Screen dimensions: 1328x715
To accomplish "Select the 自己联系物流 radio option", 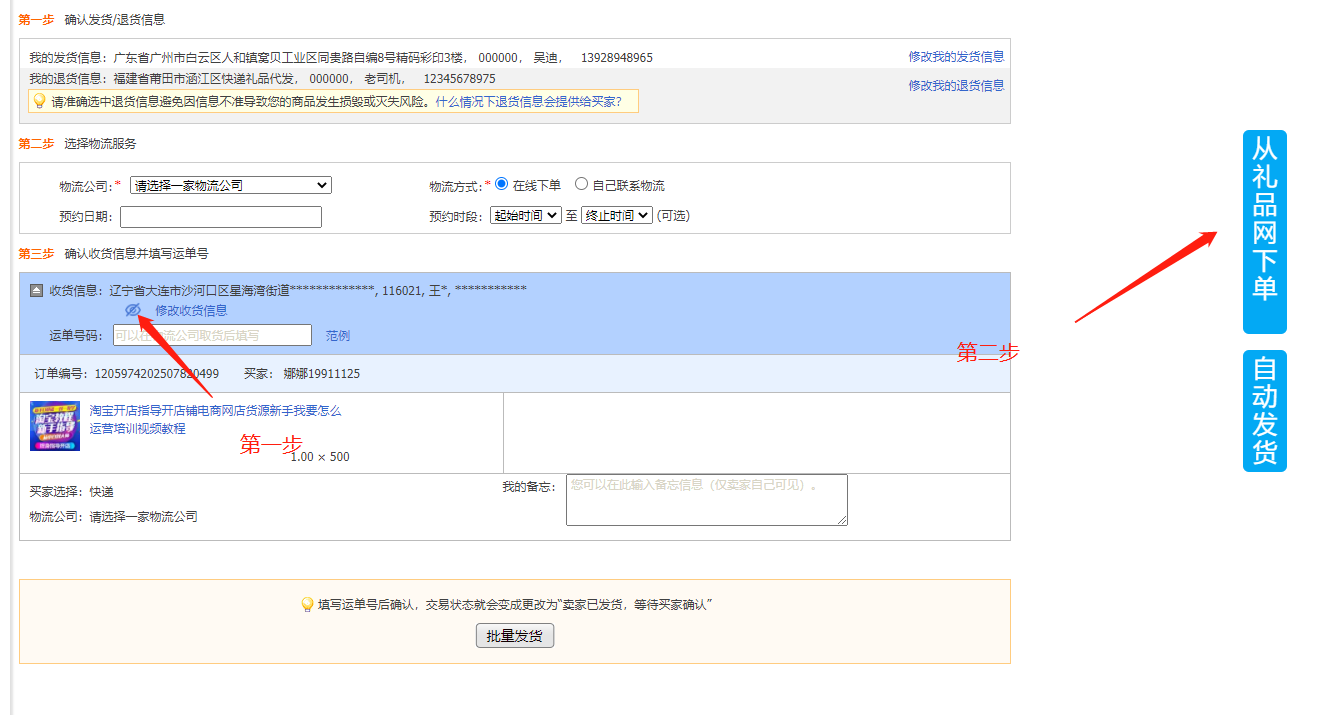I will point(581,184).
